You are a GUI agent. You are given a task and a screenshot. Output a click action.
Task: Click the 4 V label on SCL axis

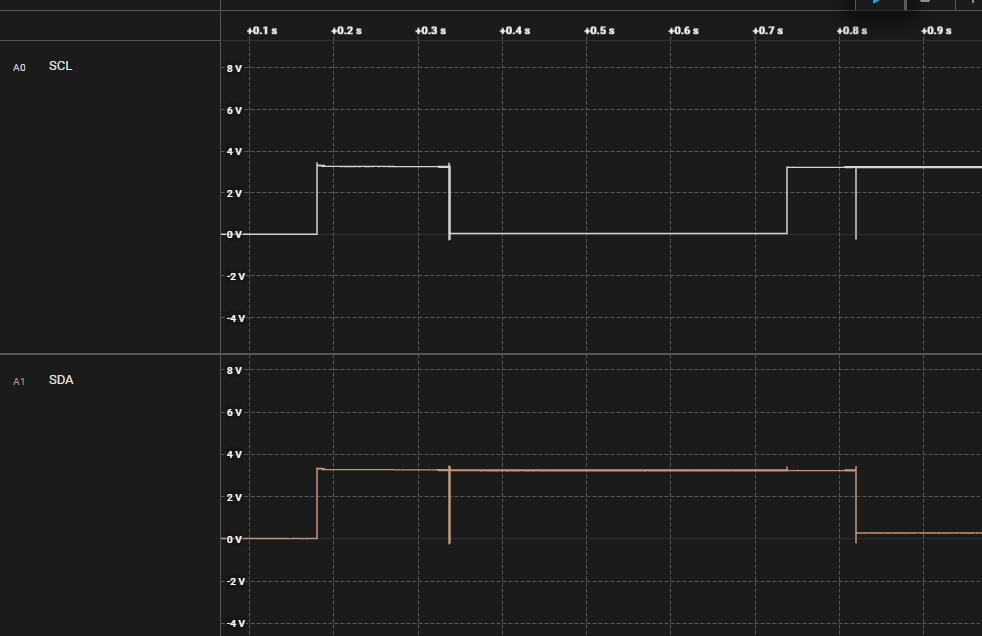(234, 151)
